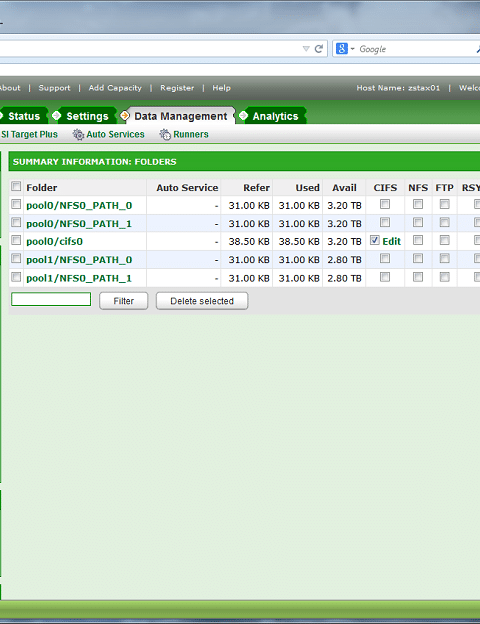Edit CIFS settings for pool0/cifs0
This screenshot has width=480, height=624.
[391, 241]
